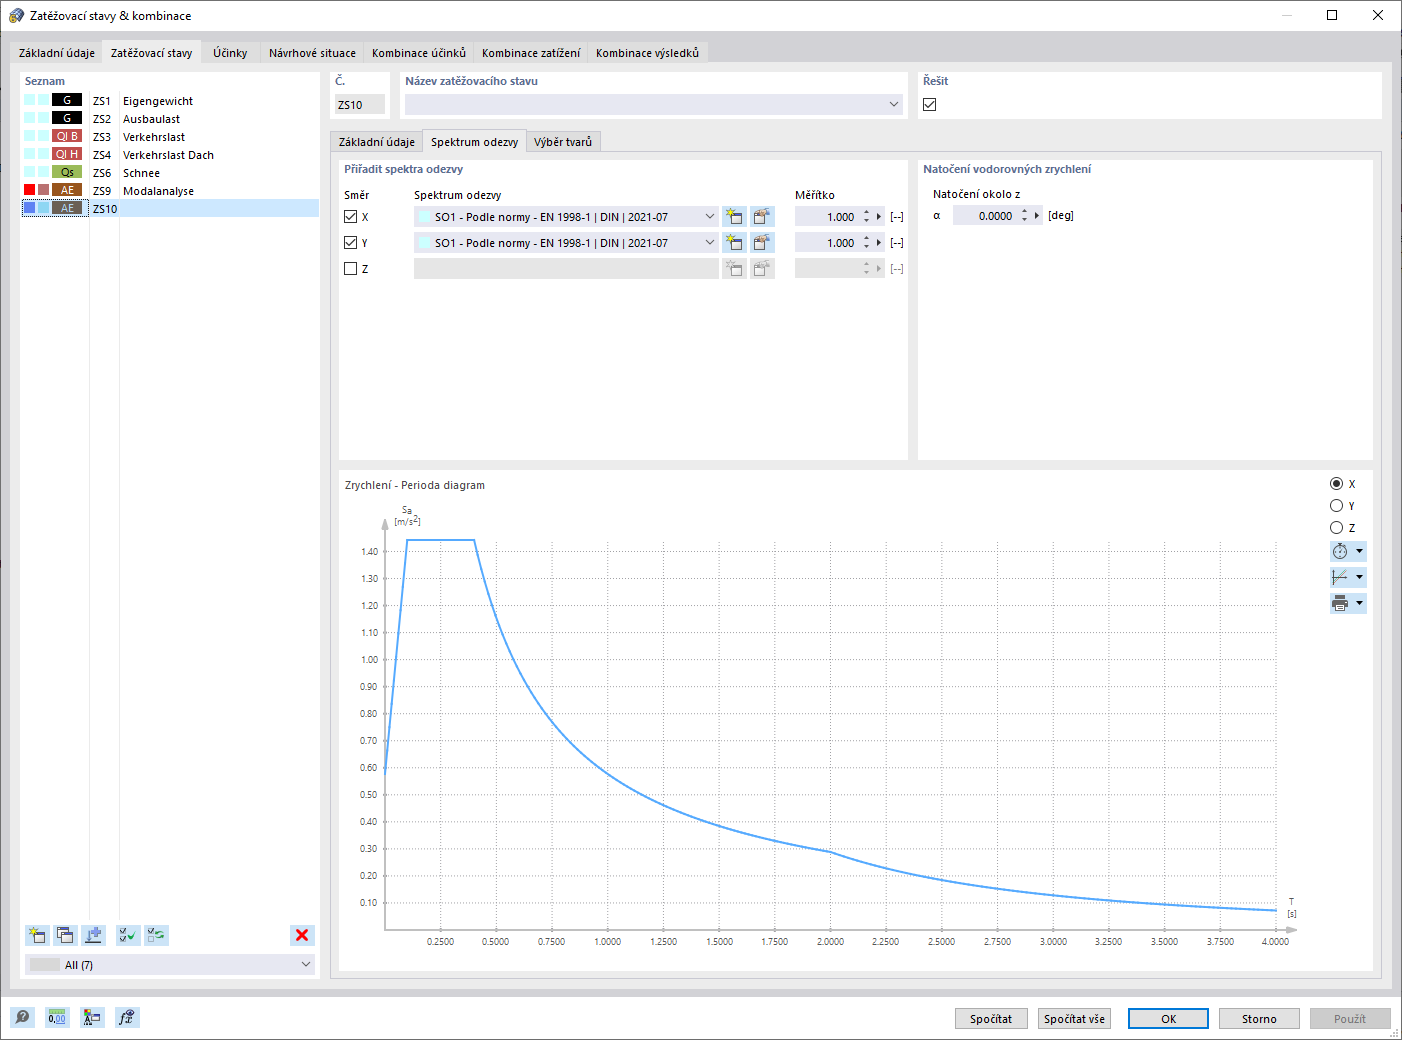Screen dimensions: 1402x1040
Task: Click the print diagram icon
Action: pyautogui.click(x=1340, y=603)
